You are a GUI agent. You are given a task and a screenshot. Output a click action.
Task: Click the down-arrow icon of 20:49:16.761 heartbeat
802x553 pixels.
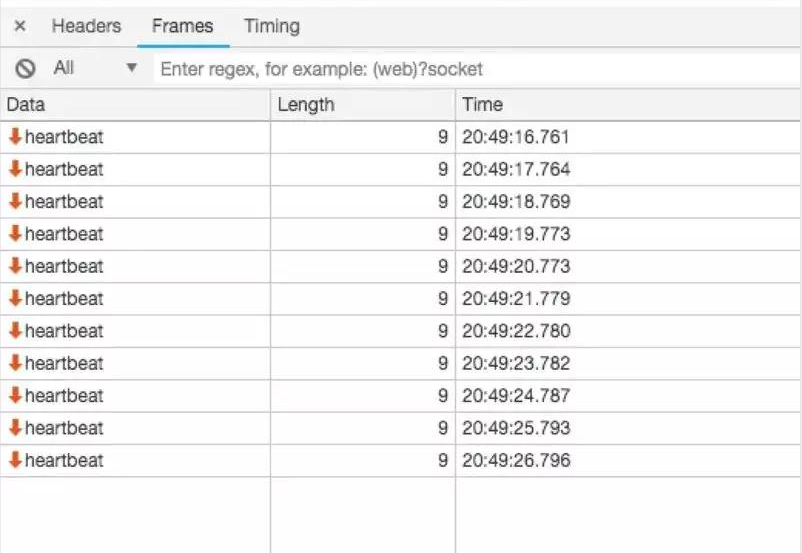pyautogui.click(x=15, y=137)
